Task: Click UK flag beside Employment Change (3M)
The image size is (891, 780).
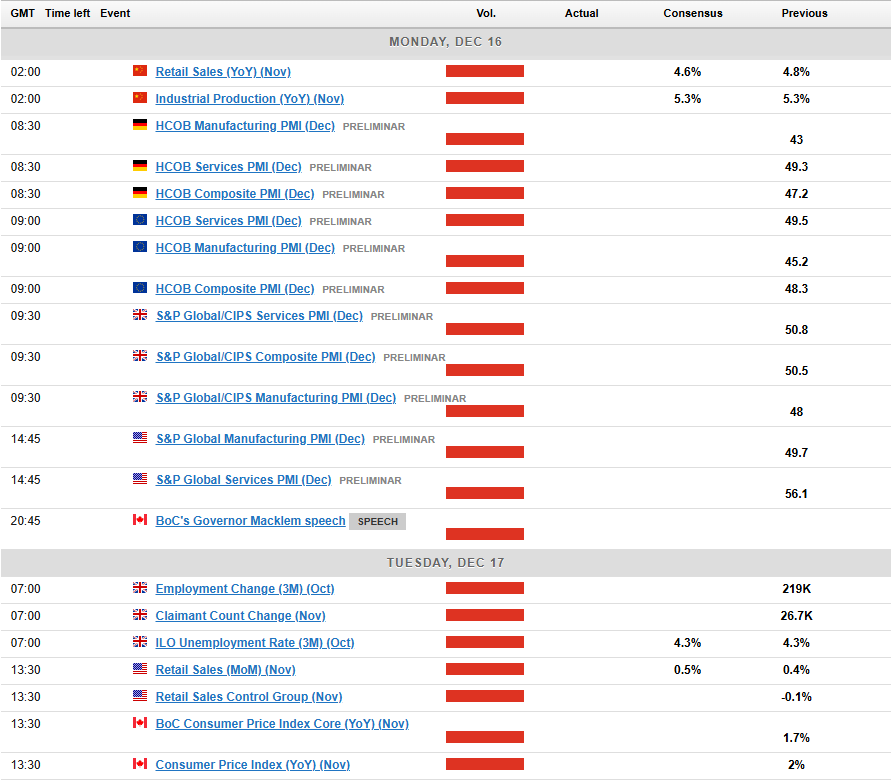Action: [140, 587]
